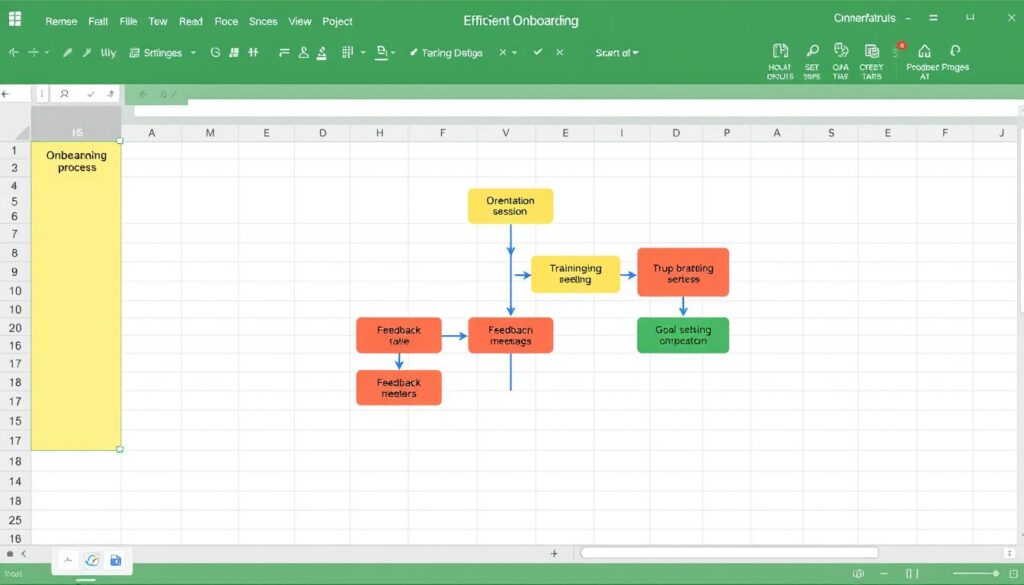Click the horizontal scrollbar at bottom

729,553
